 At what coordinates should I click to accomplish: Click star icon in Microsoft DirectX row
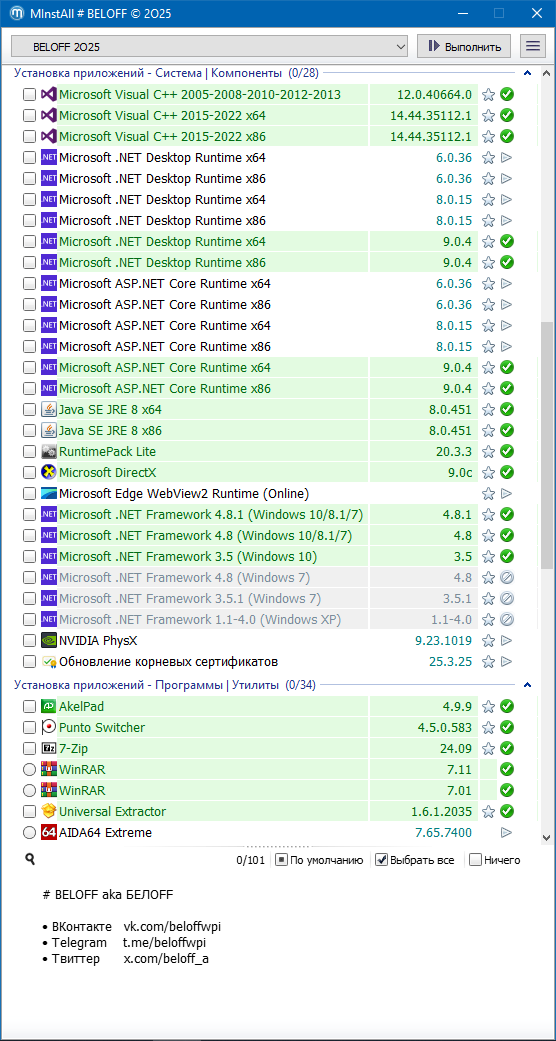pos(488,473)
